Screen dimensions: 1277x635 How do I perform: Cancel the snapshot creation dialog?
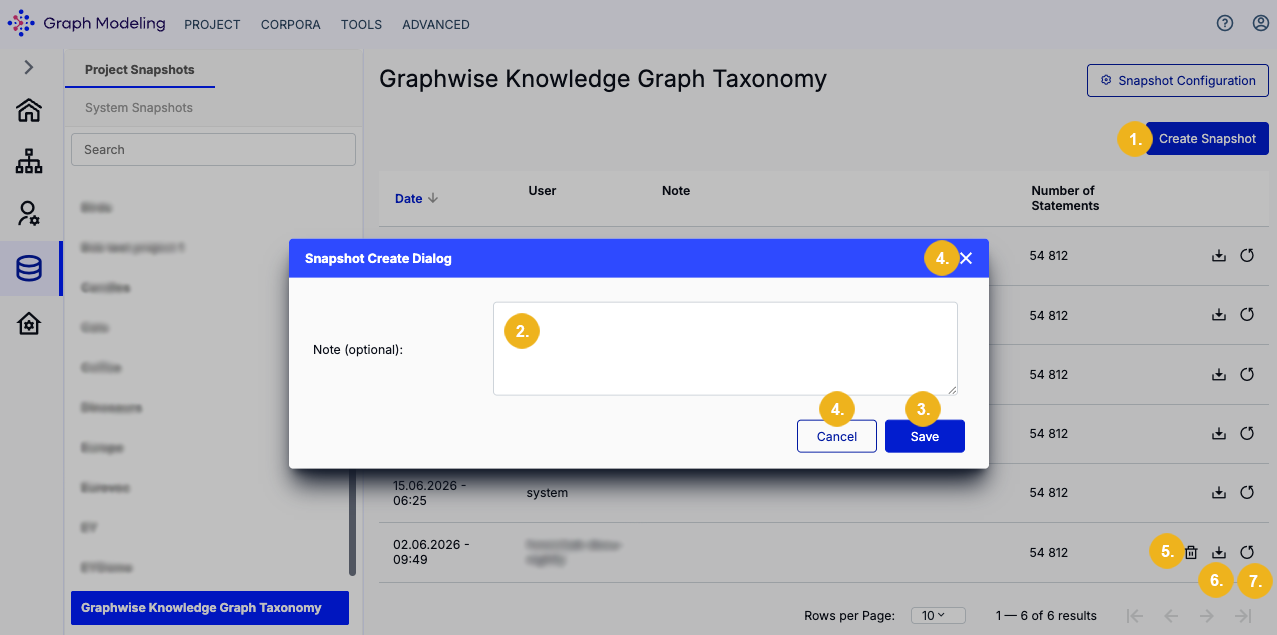coord(837,437)
